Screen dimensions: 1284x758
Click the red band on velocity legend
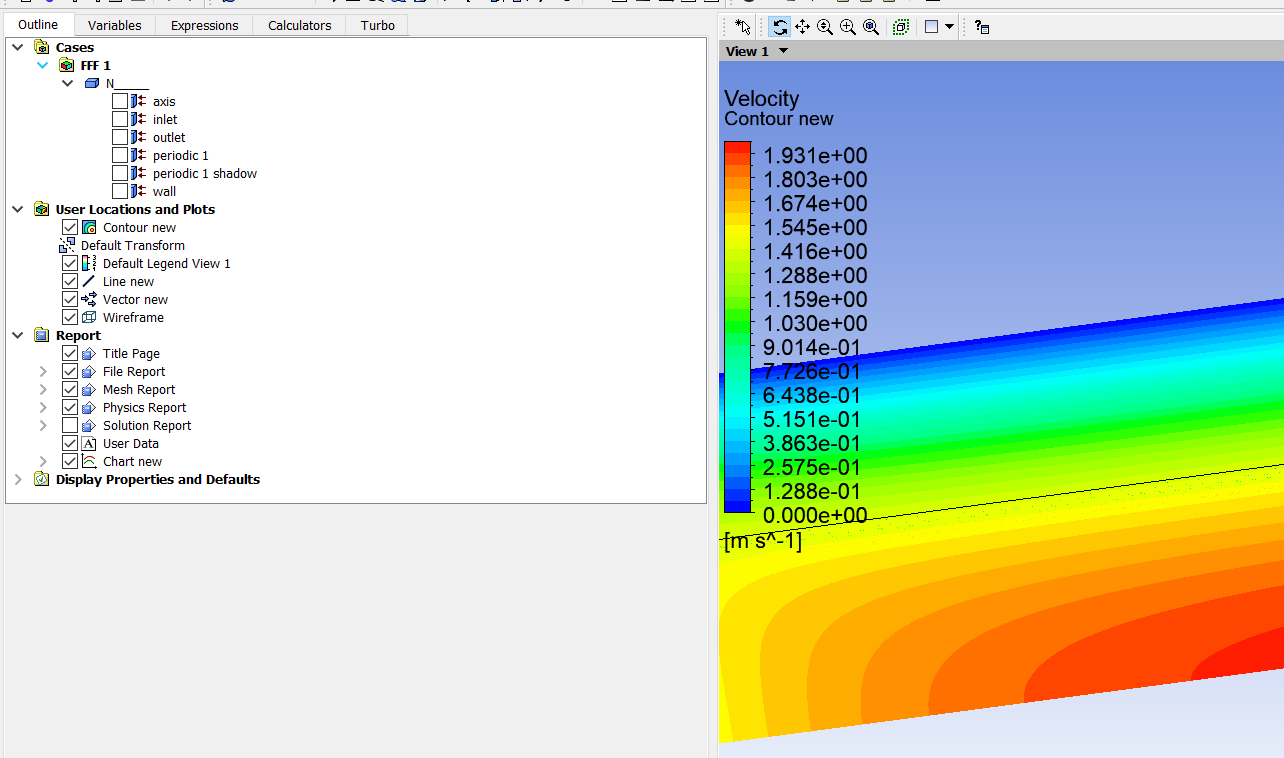click(x=737, y=150)
